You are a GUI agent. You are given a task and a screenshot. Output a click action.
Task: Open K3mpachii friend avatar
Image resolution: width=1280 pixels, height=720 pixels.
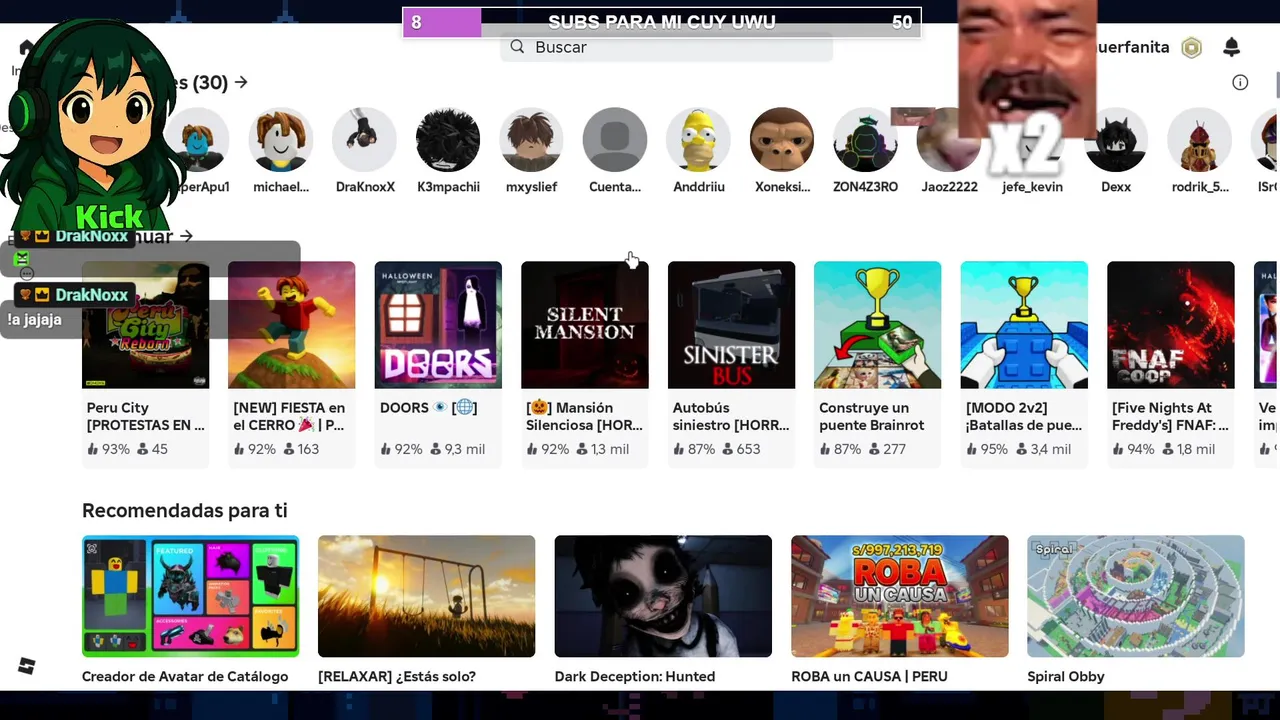point(448,140)
